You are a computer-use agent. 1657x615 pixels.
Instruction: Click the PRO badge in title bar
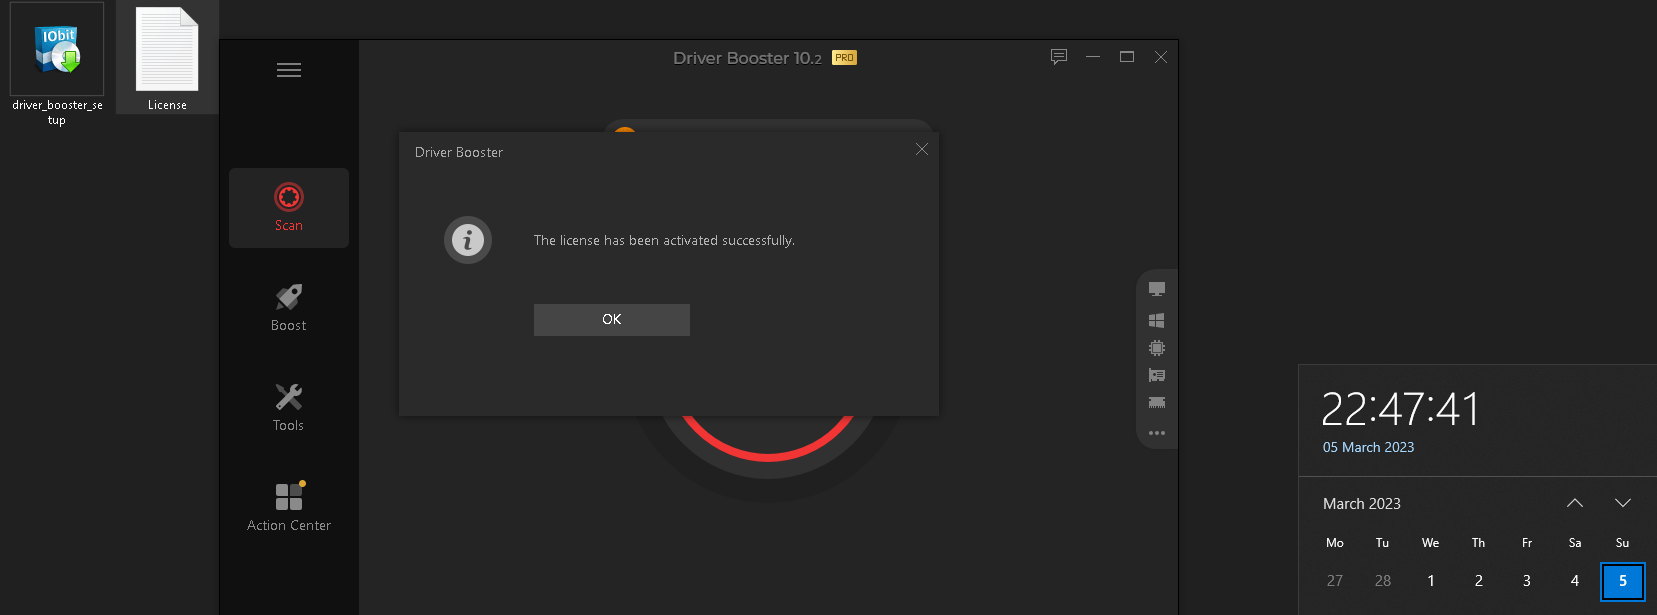[x=844, y=58]
